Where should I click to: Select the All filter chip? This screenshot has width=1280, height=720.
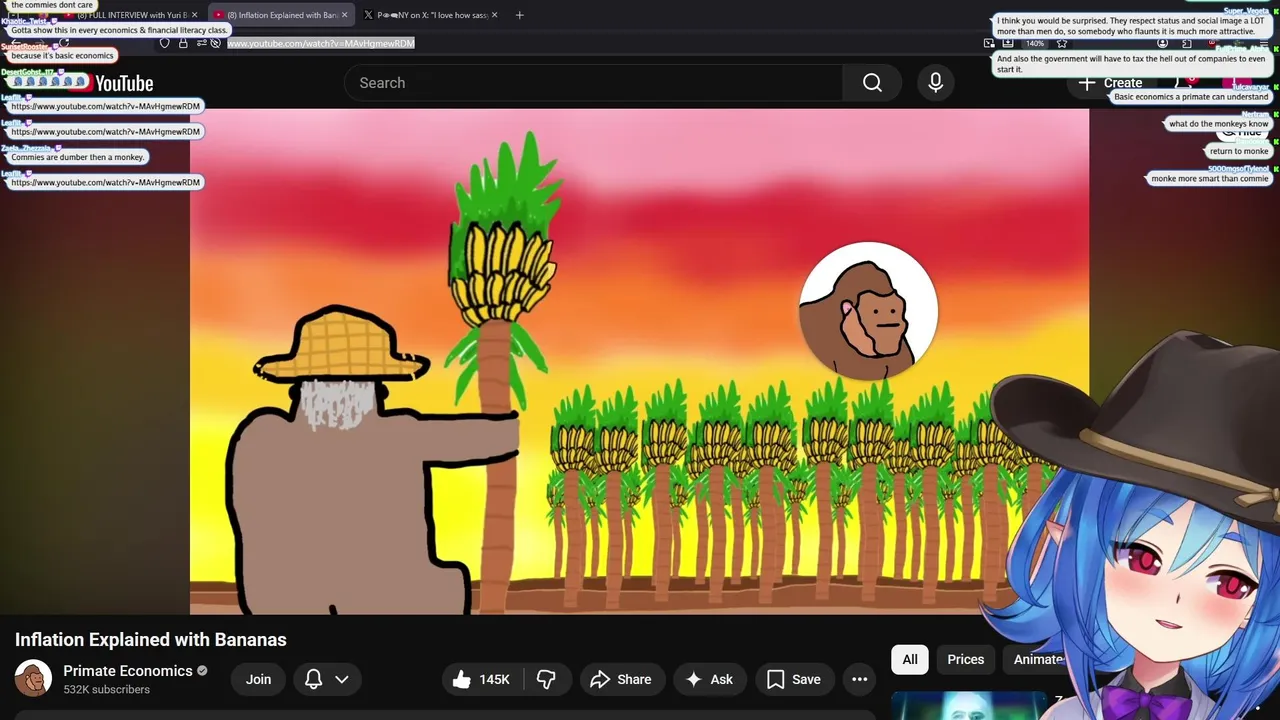910,659
